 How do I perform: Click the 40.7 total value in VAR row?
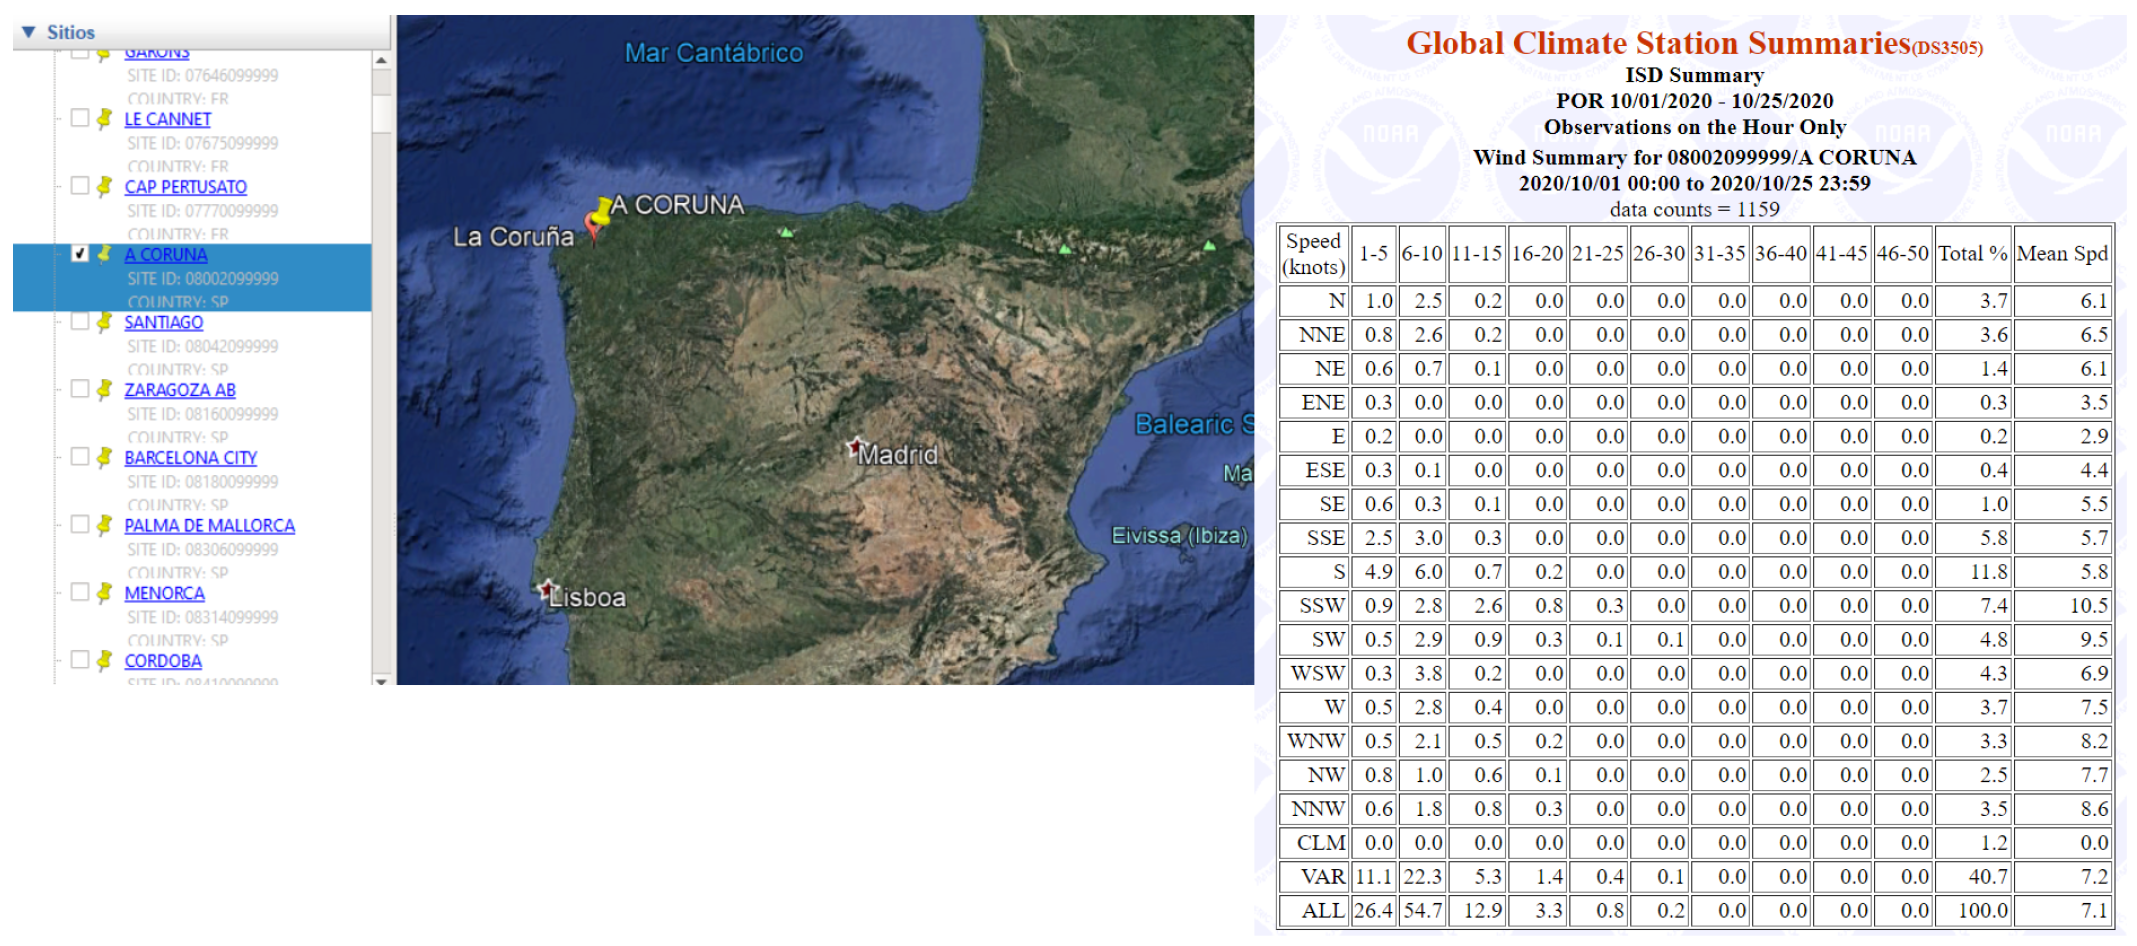point(1972,877)
